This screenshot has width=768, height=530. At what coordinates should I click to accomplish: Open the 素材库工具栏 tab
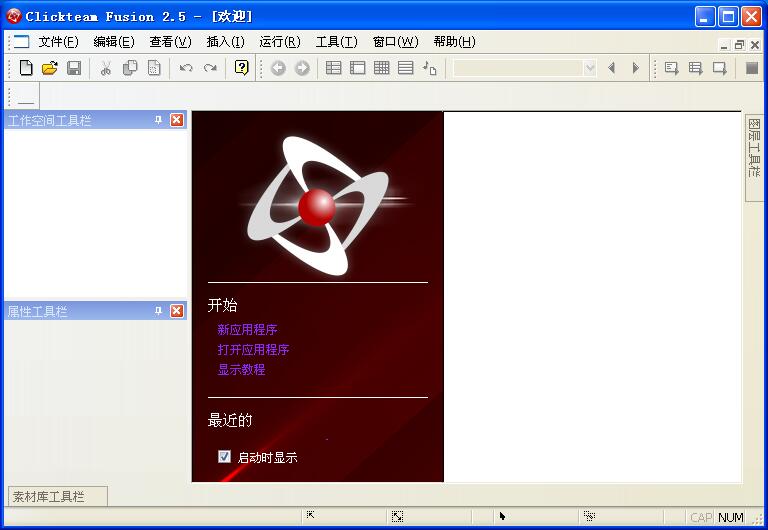click(58, 496)
